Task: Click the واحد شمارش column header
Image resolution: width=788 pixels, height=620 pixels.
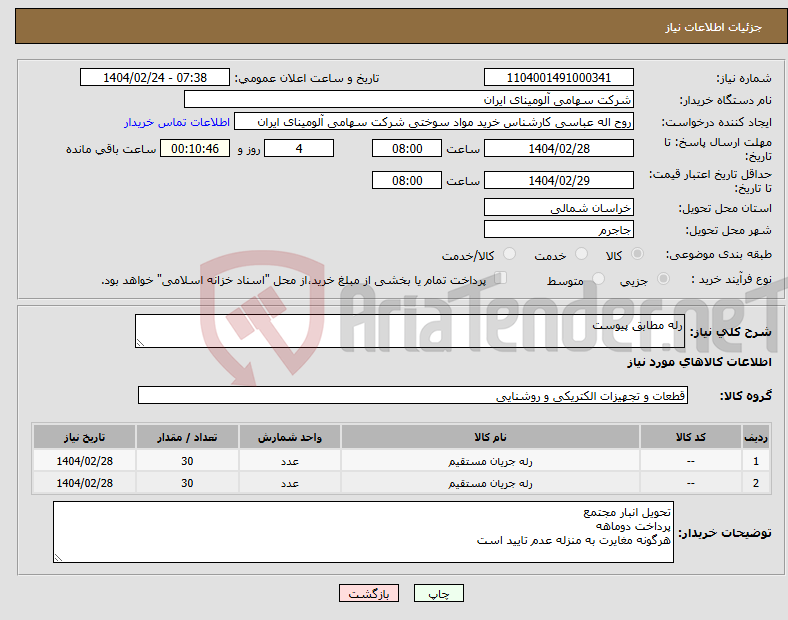Action: click(x=290, y=437)
